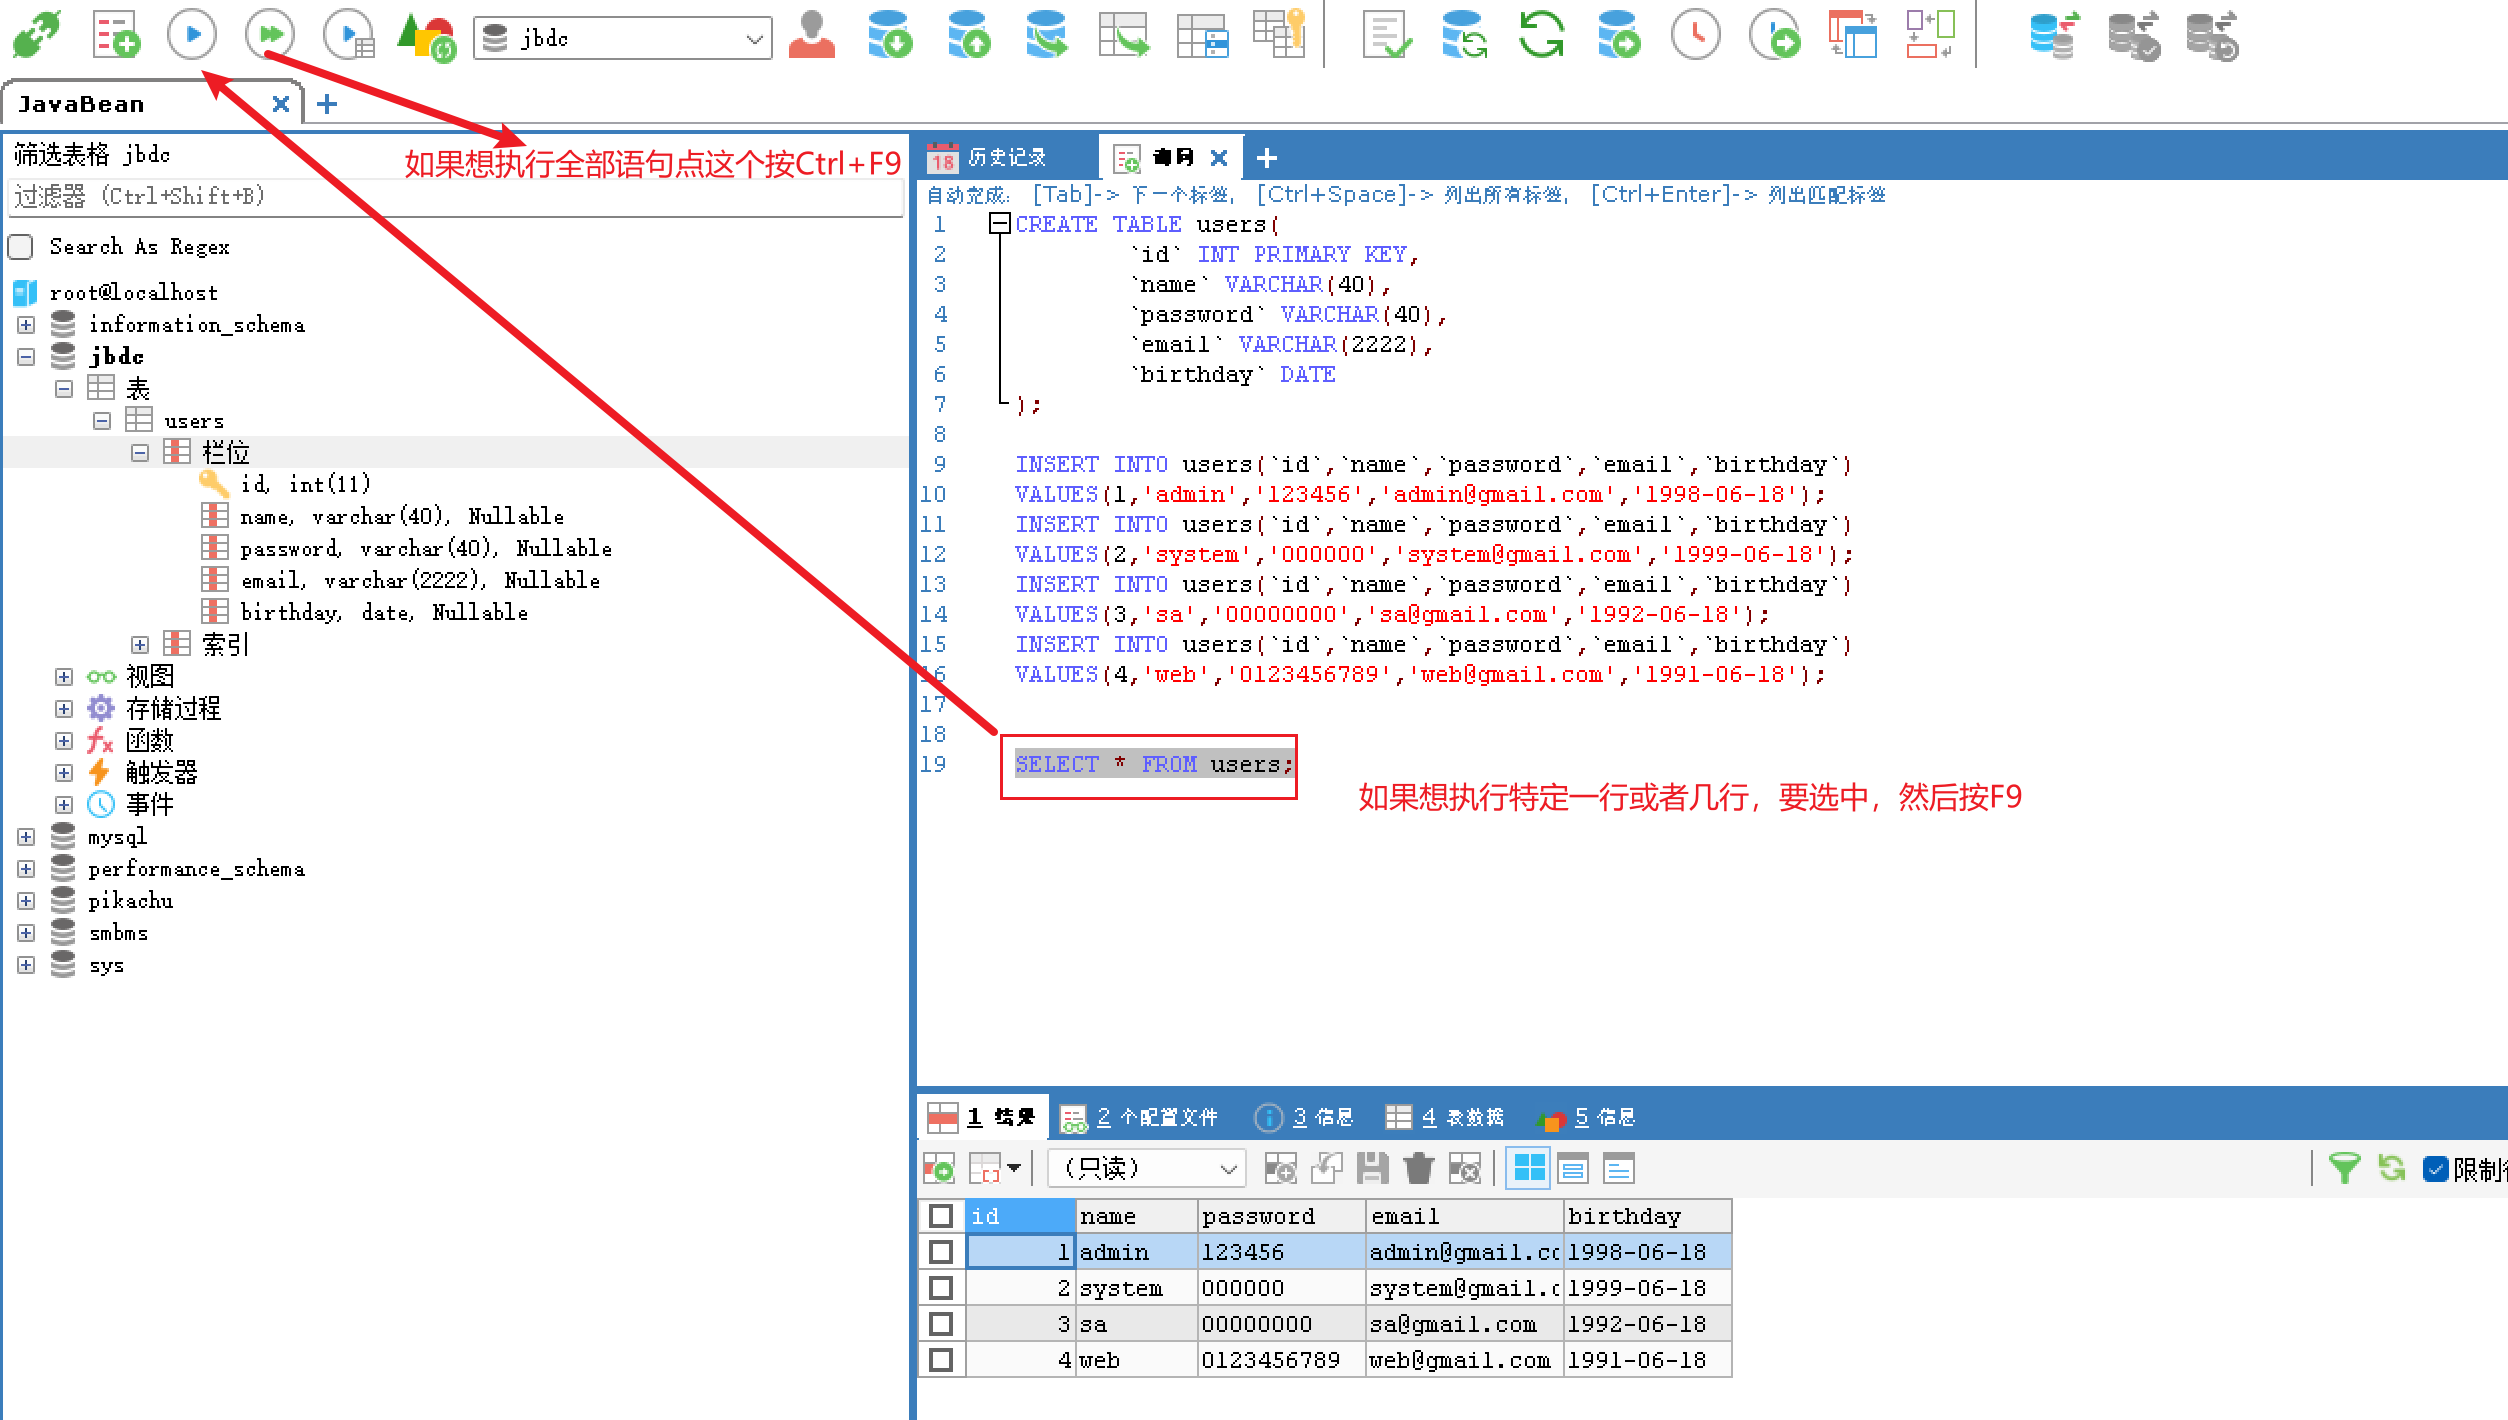Open the 4 table data tab
Screen dimensions: 2508x1420
(x=1445, y=1117)
